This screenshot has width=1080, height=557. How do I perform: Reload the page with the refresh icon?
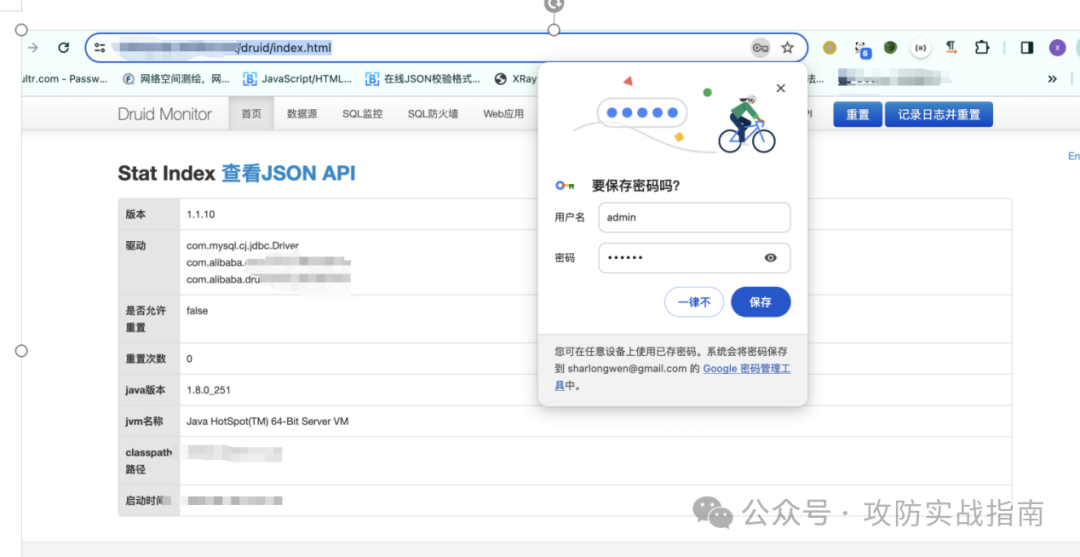click(x=63, y=48)
